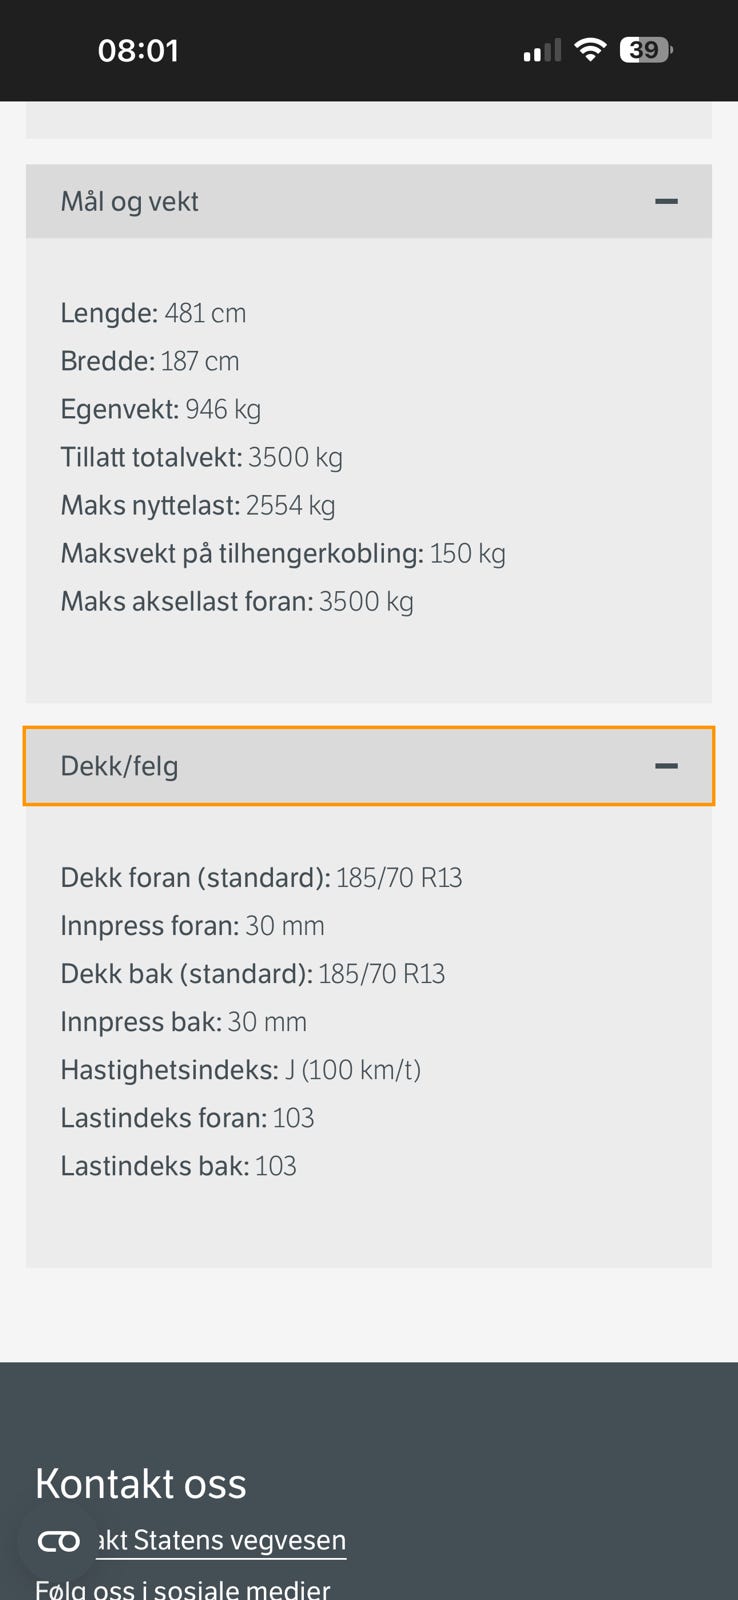This screenshot has width=738, height=1600.
Task: Tap the floating round toggle-shaped icon
Action: click(58, 1541)
